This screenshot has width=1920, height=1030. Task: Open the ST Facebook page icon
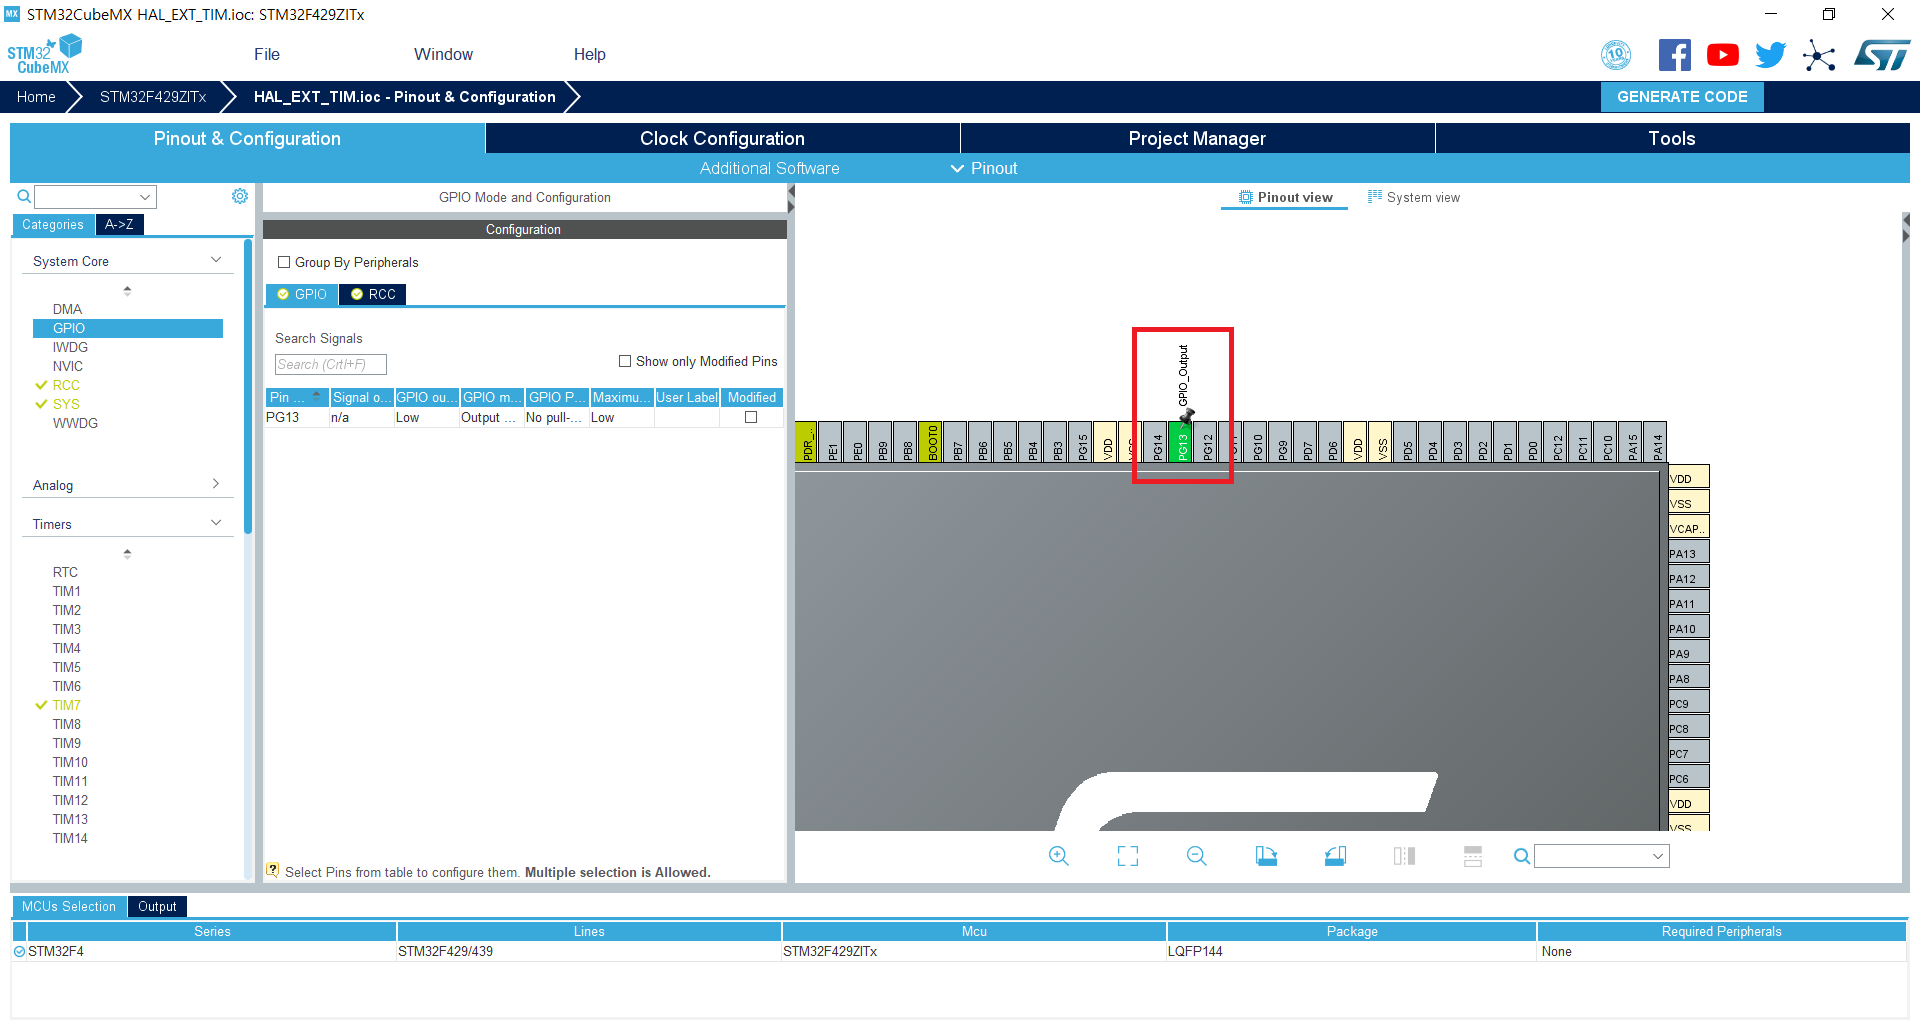(x=1674, y=55)
